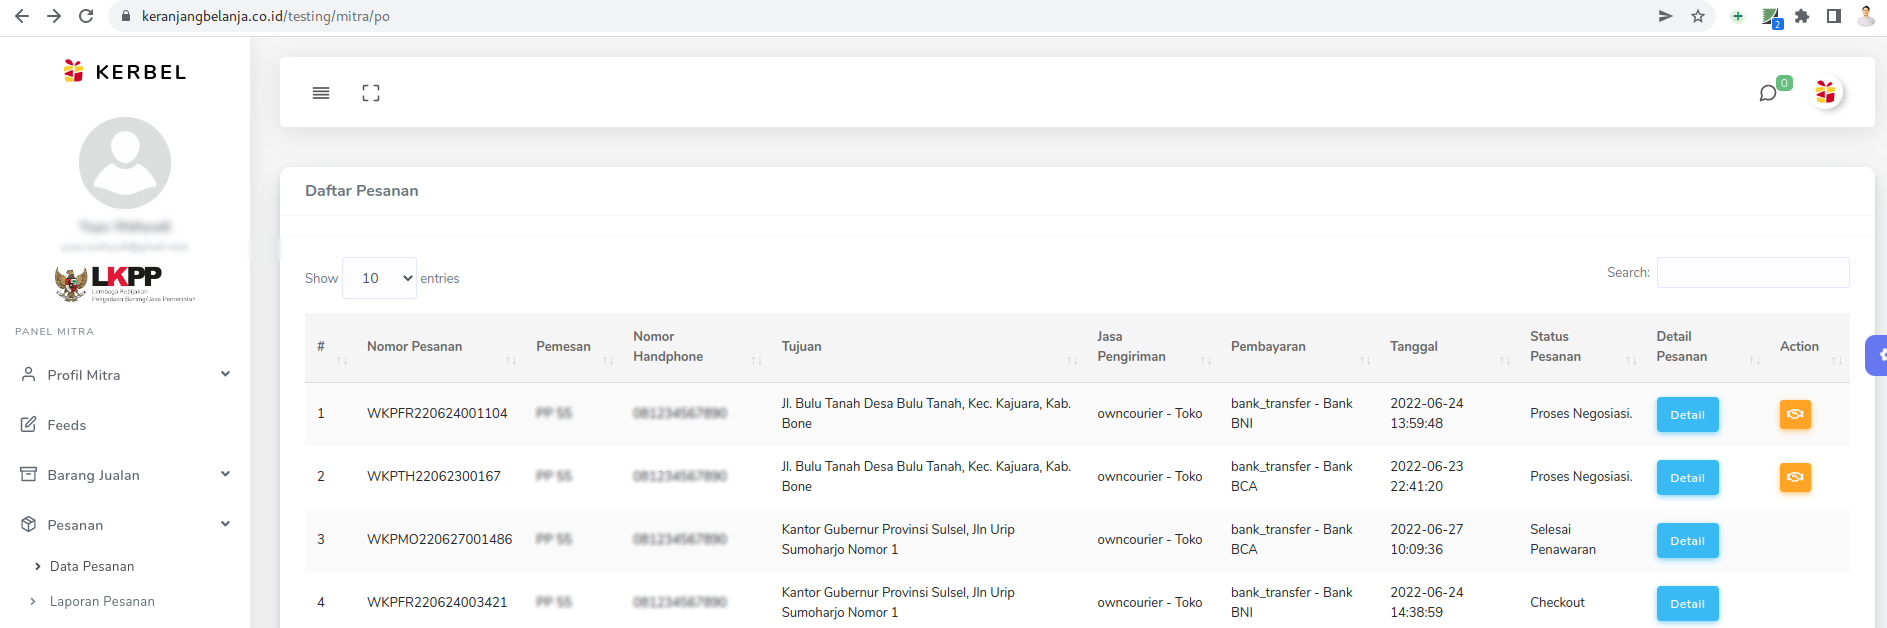Click Detail button for order WKPFR220624003421
Screen dimensions: 1887x628
click(x=1687, y=603)
